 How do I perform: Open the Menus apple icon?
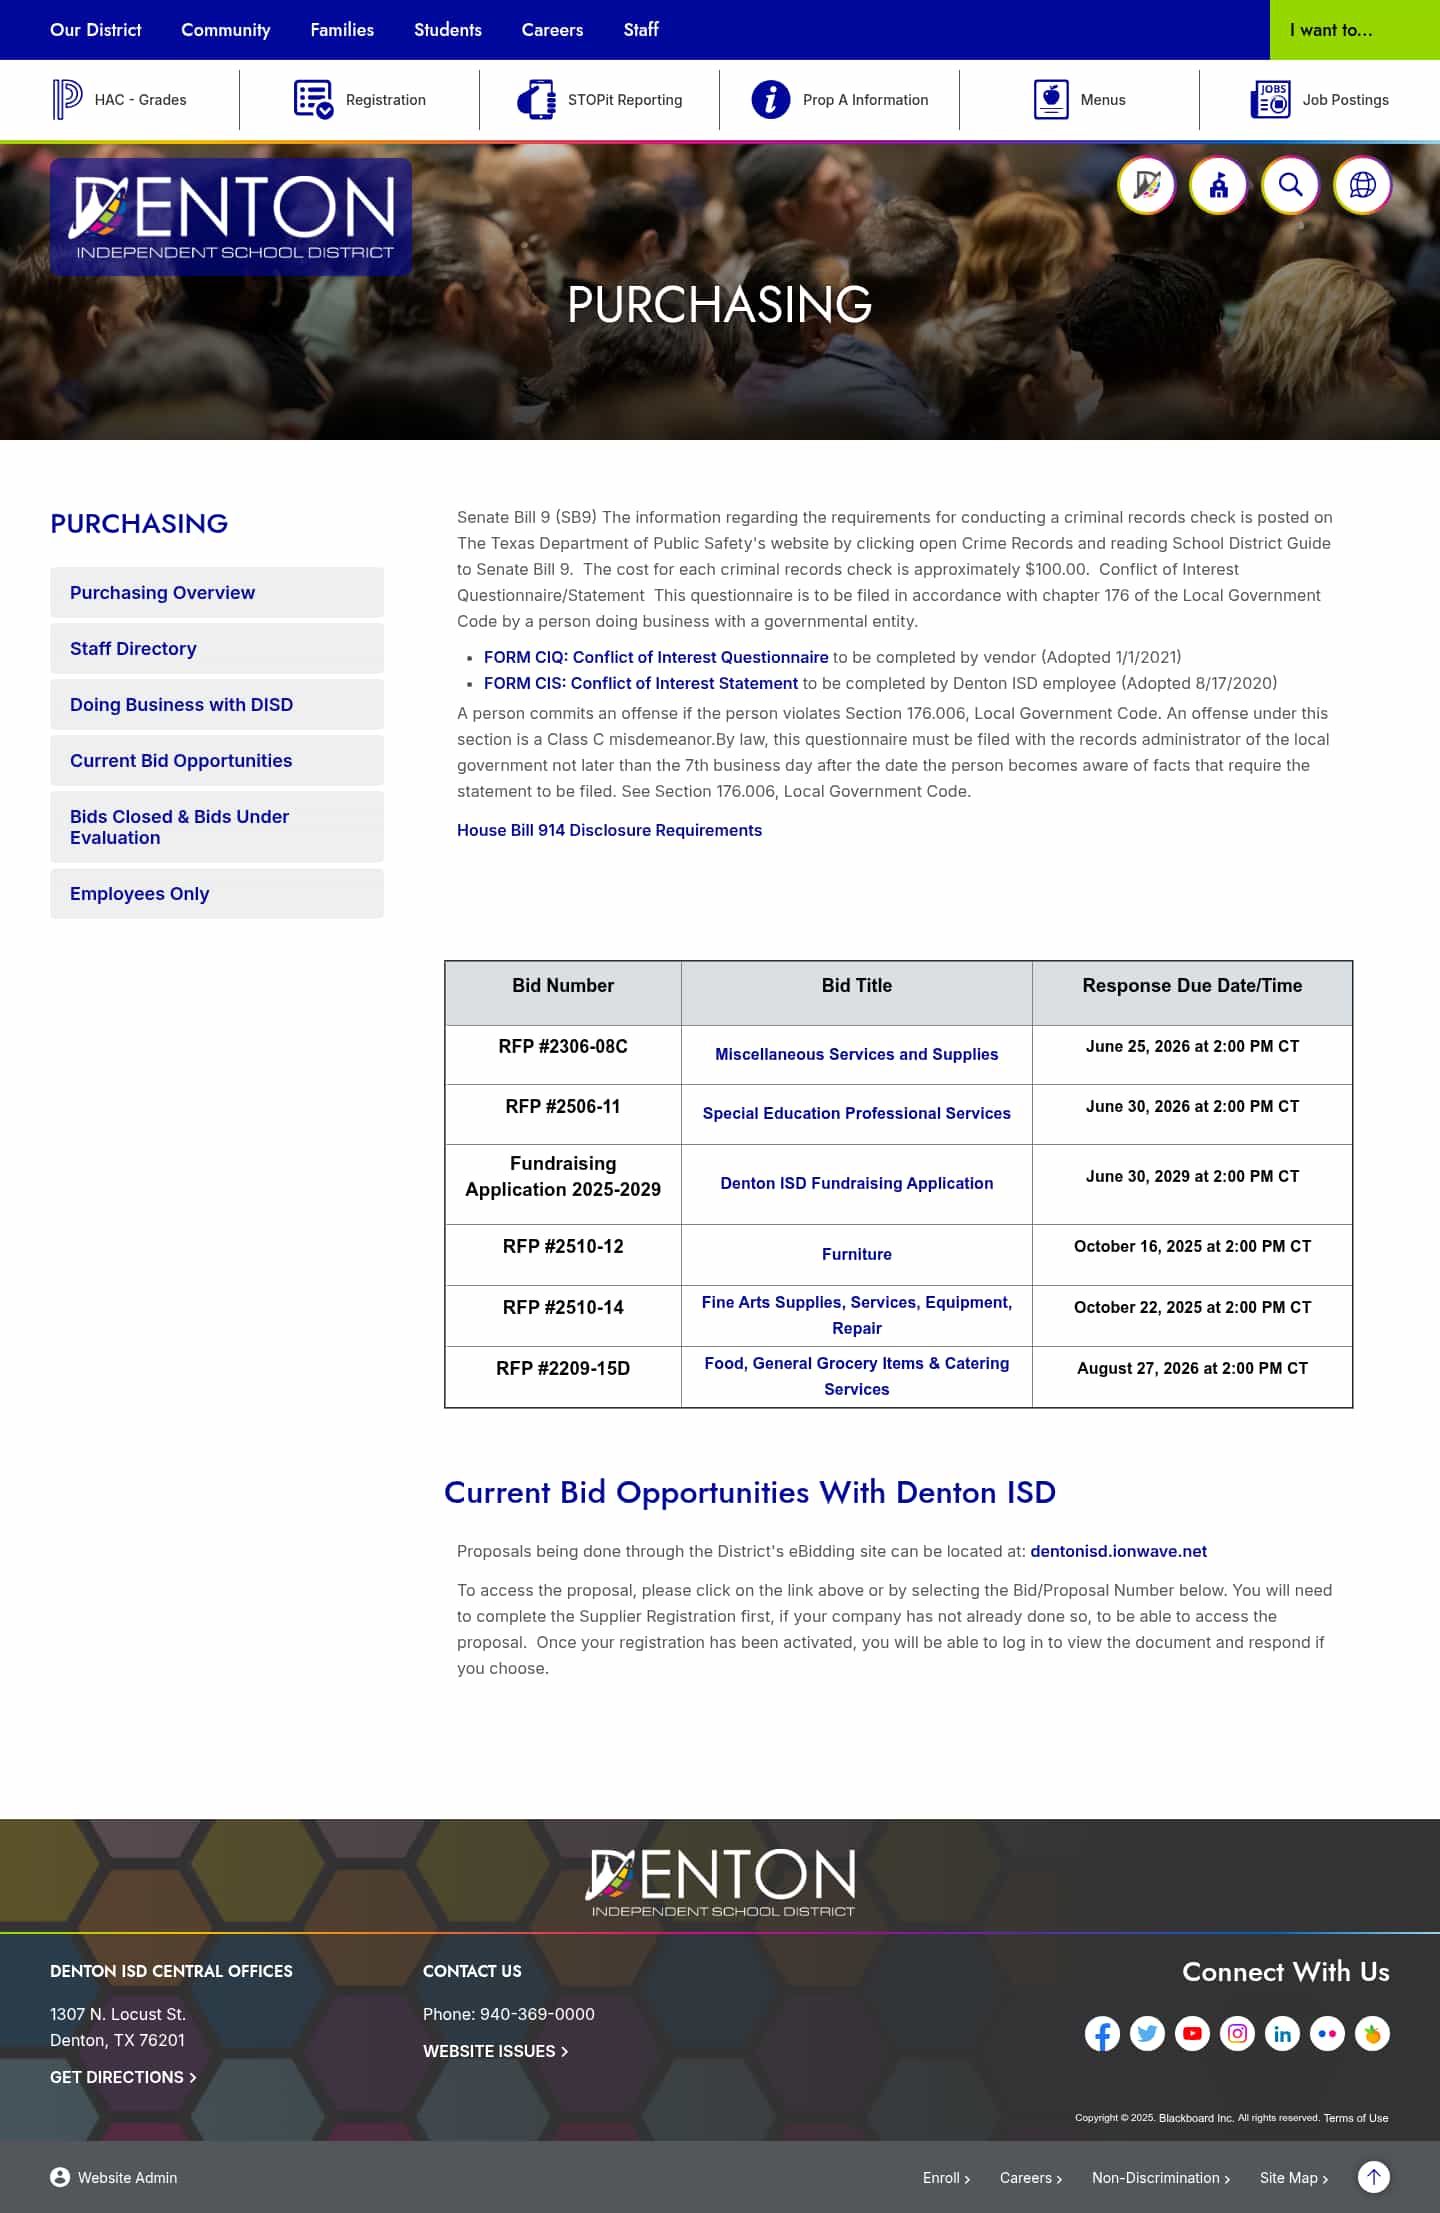point(1051,100)
